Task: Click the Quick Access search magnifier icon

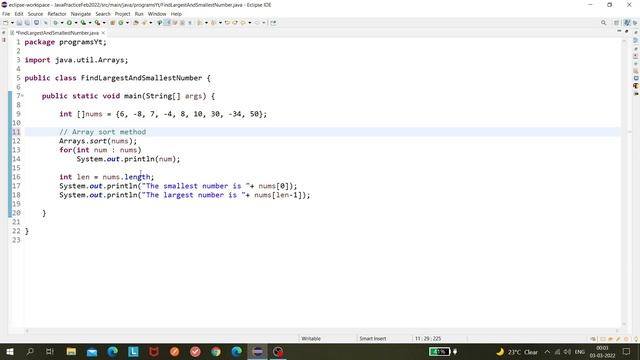Action: [603, 23]
